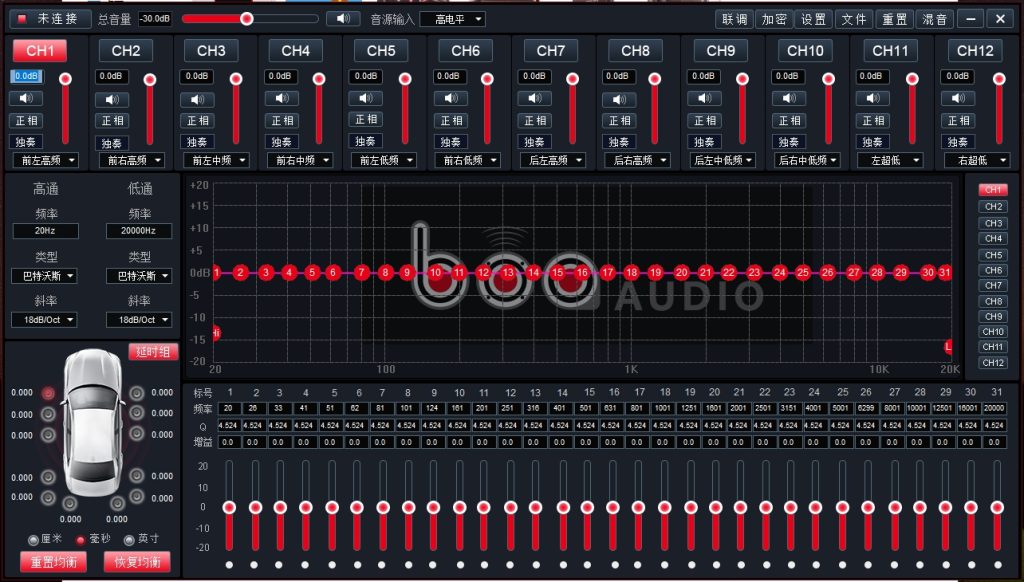The image size is (1024, 582).
Task: Select the red highlighted front-left speaker by the car
Action: (48, 393)
